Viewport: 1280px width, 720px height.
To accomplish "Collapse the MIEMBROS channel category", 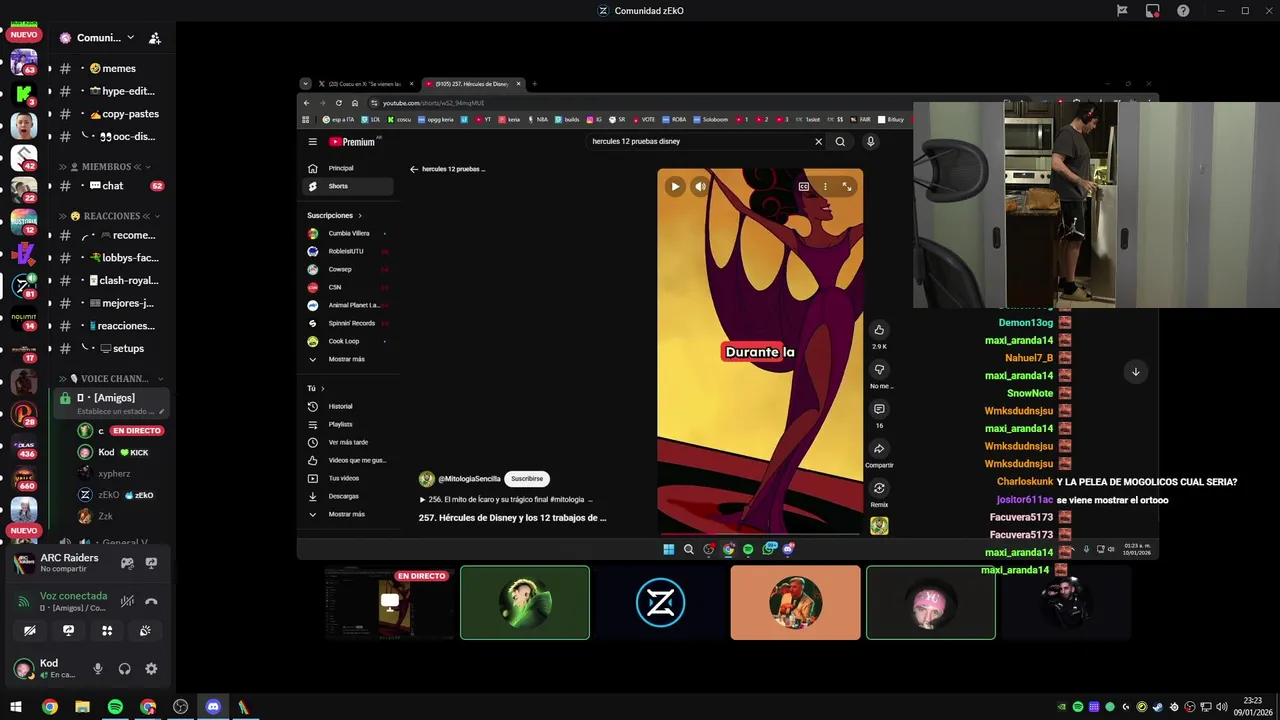I will point(105,167).
